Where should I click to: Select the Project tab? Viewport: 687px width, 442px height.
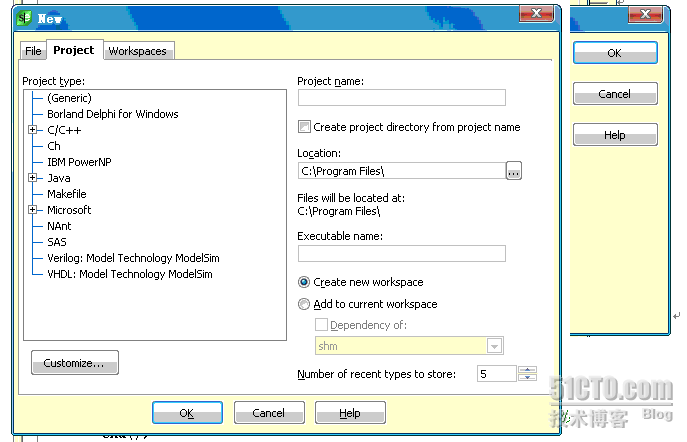[74, 50]
